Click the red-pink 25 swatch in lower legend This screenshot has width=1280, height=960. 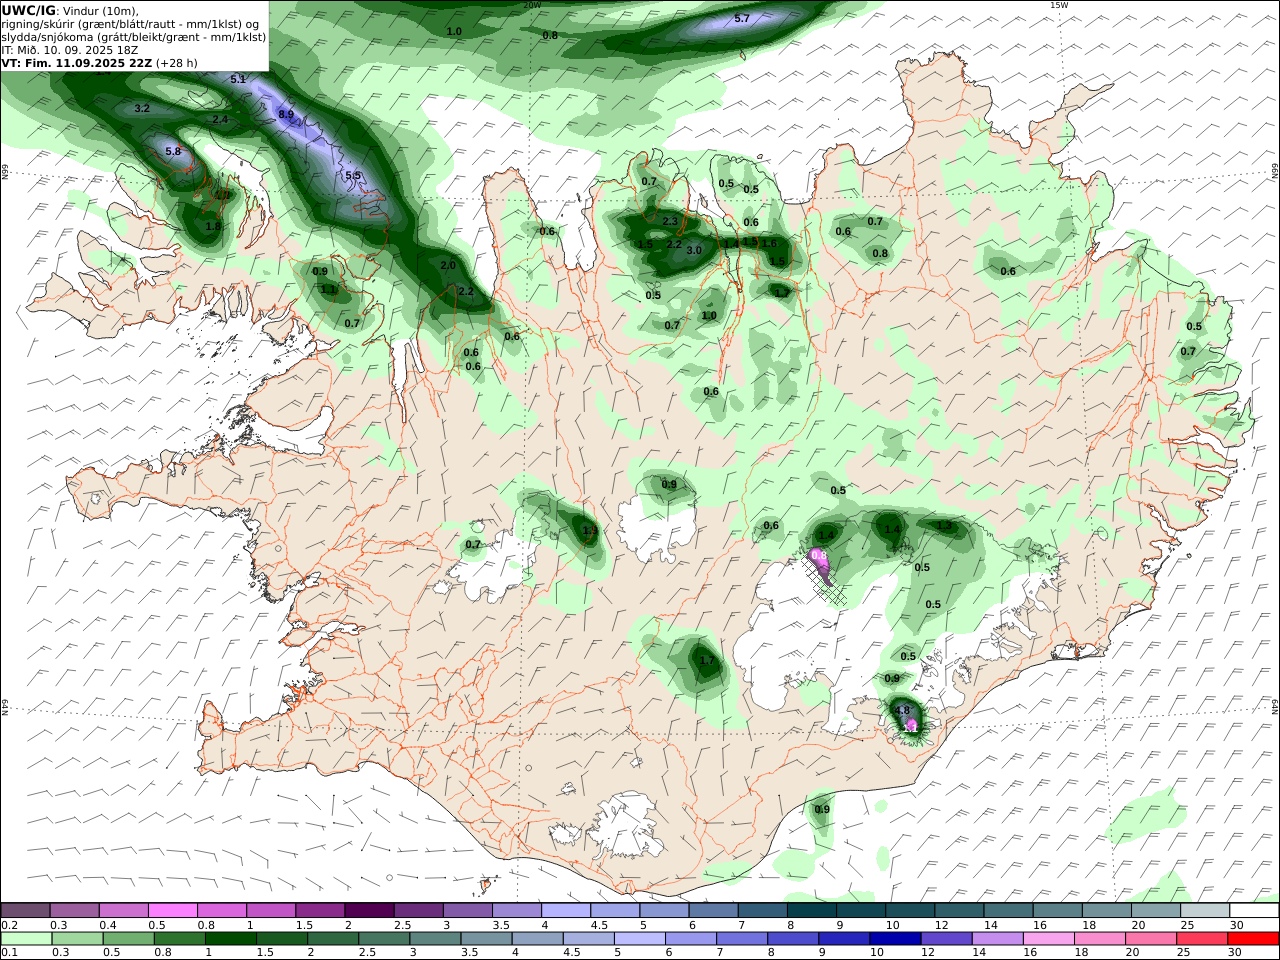pyautogui.click(x=1204, y=939)
